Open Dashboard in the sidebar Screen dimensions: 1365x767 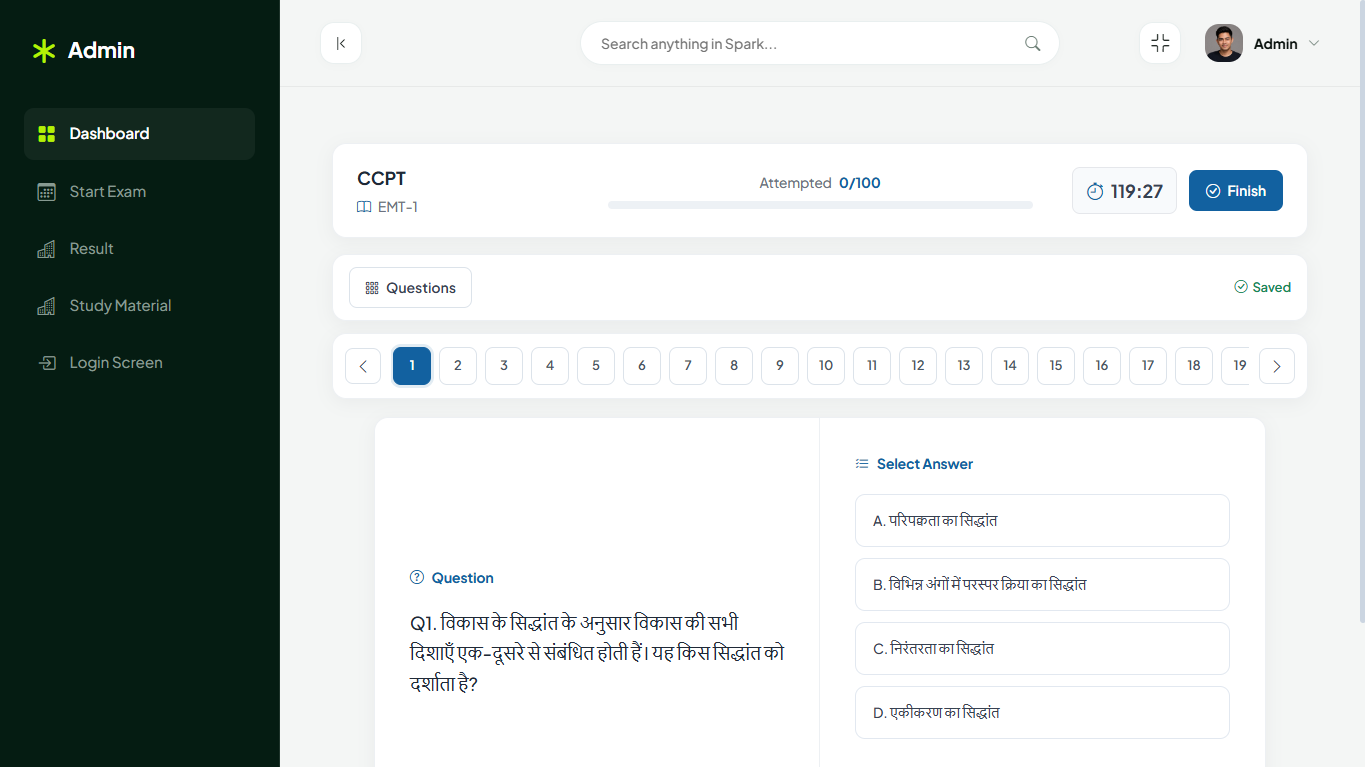[139, 134]
